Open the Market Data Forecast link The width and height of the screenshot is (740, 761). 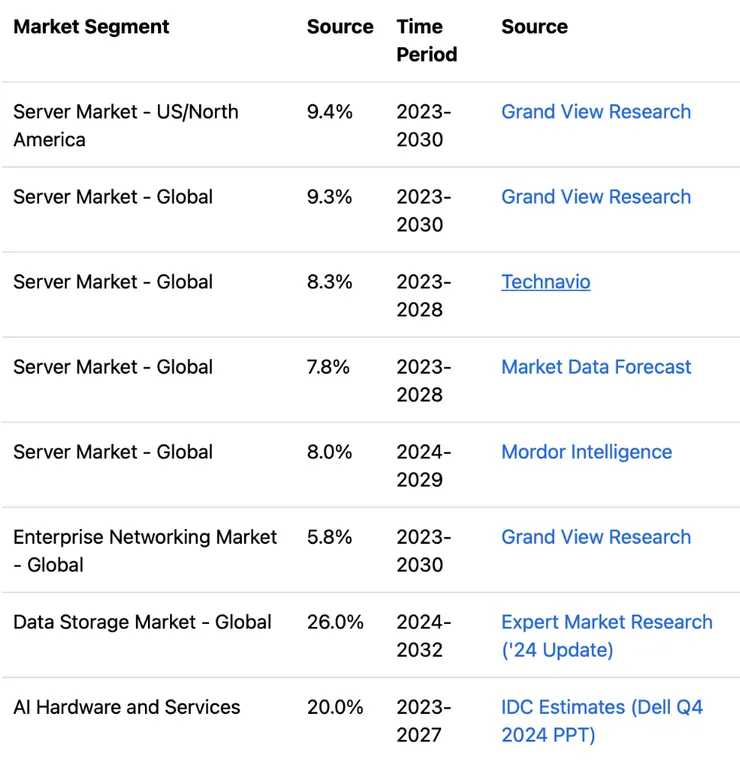[596, 367]
